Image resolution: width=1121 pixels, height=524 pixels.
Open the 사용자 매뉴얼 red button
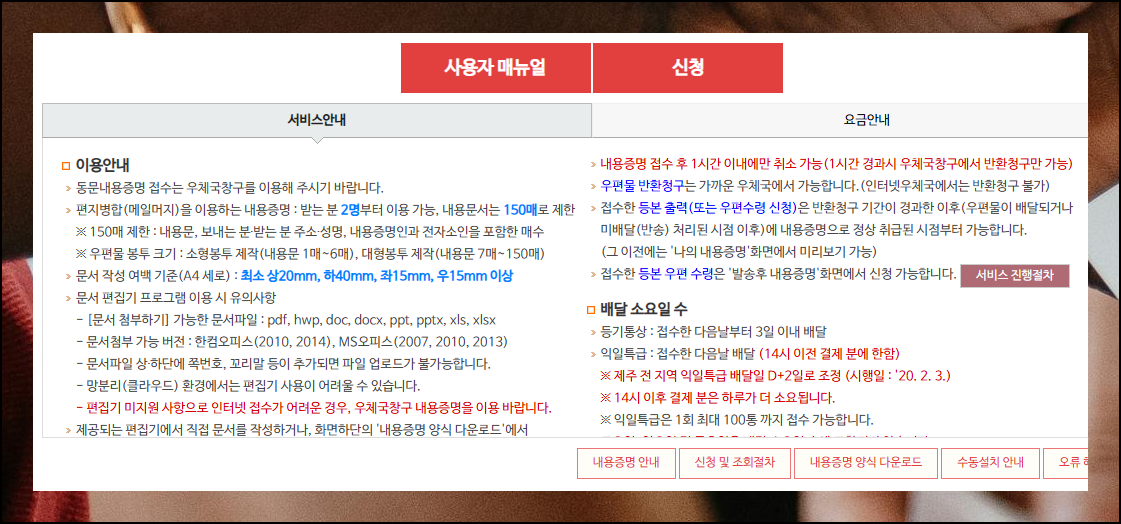pos(495,68)
